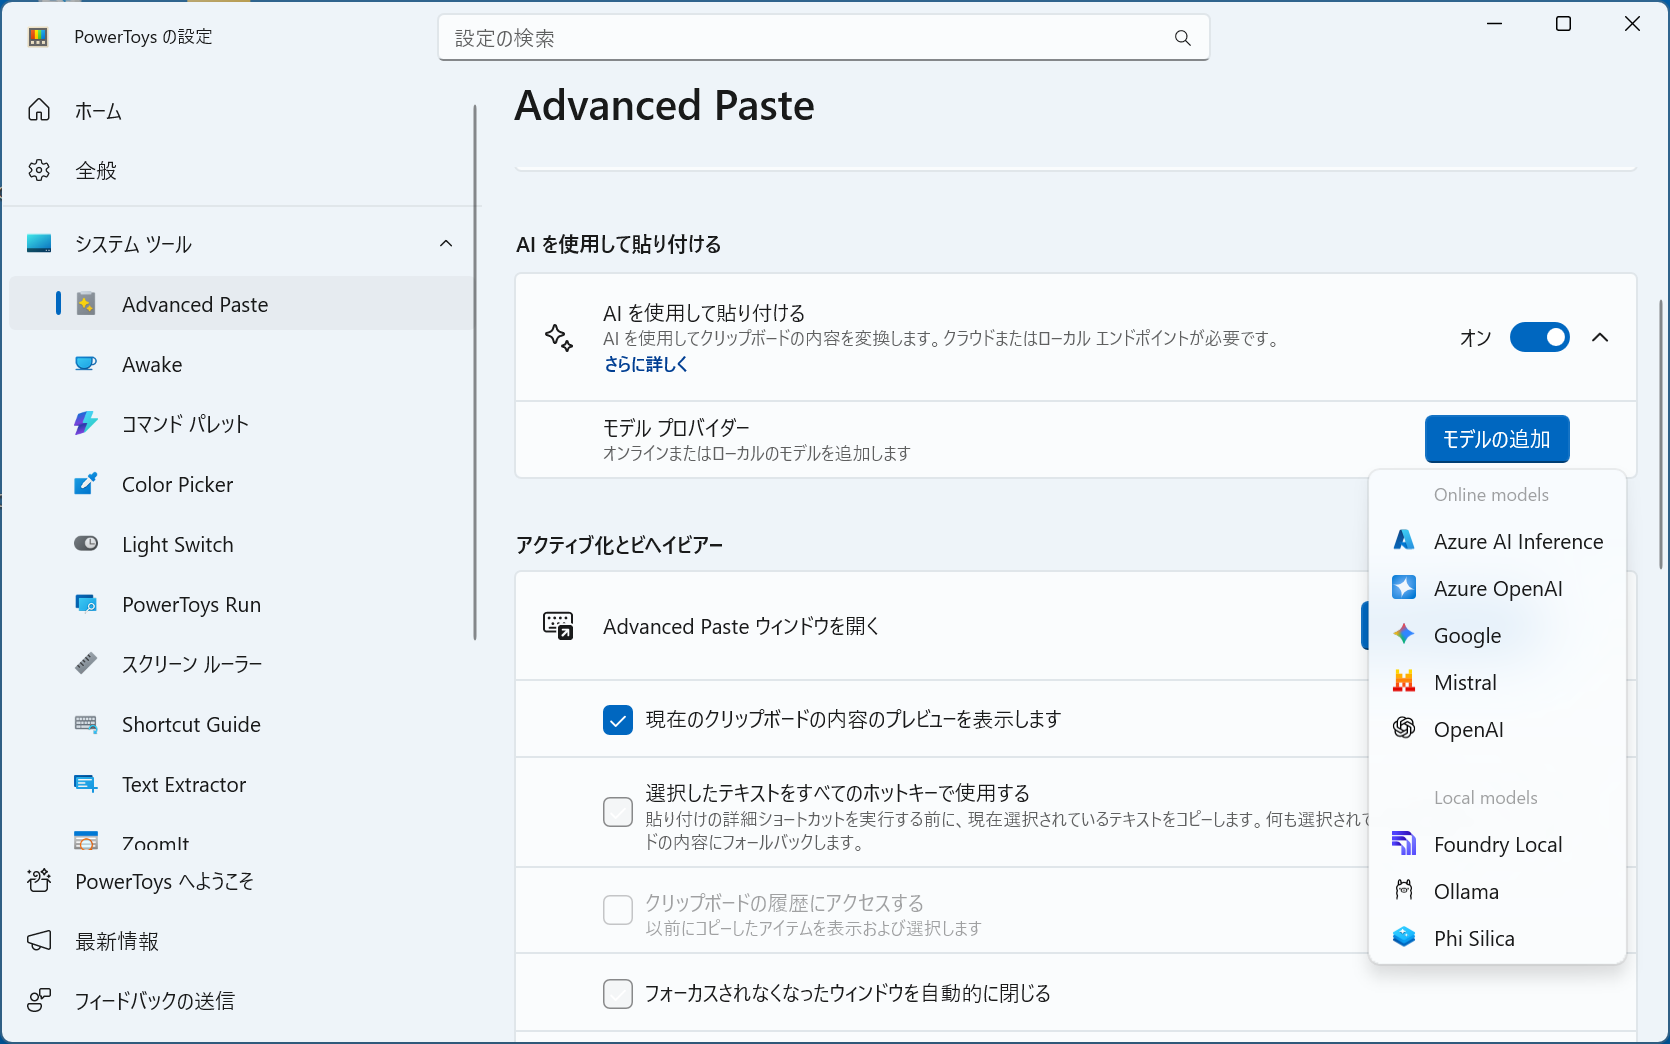Open the Color Picker label in sidebar
1670x1044 pixels.
[178, 485]
